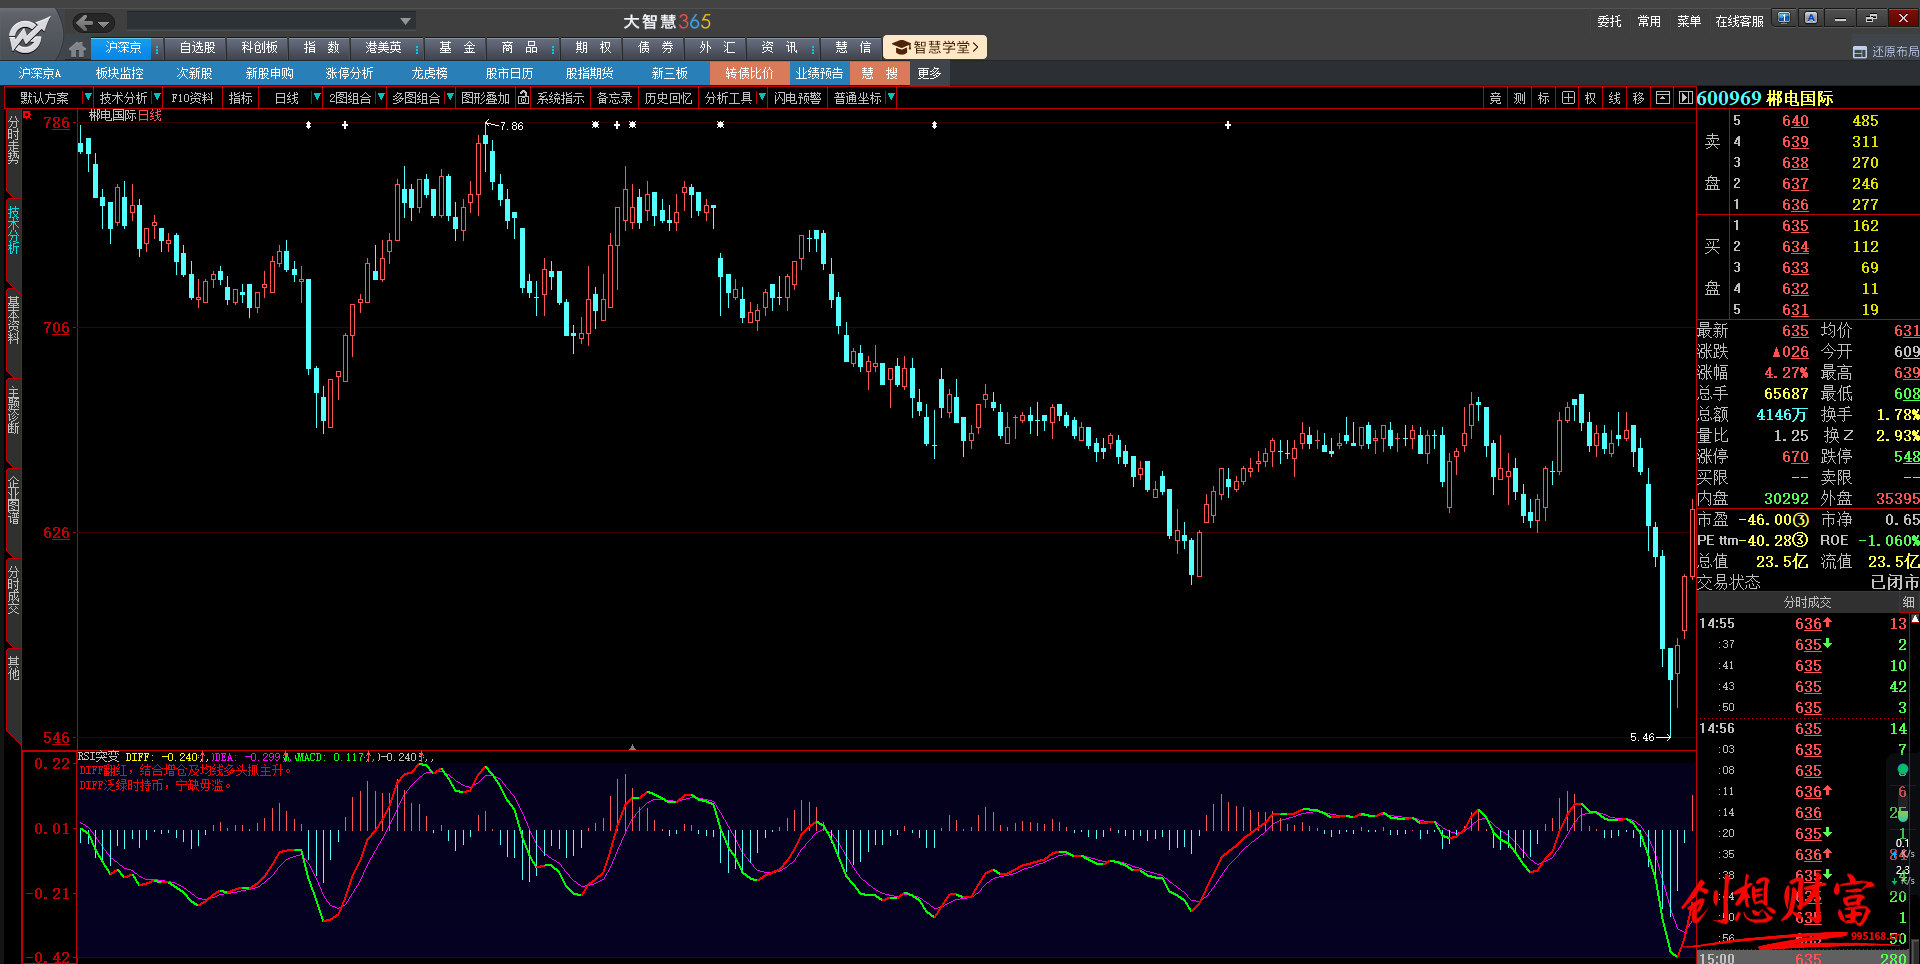Click the panel collapse-up icon next to 移

point(1662,98)
